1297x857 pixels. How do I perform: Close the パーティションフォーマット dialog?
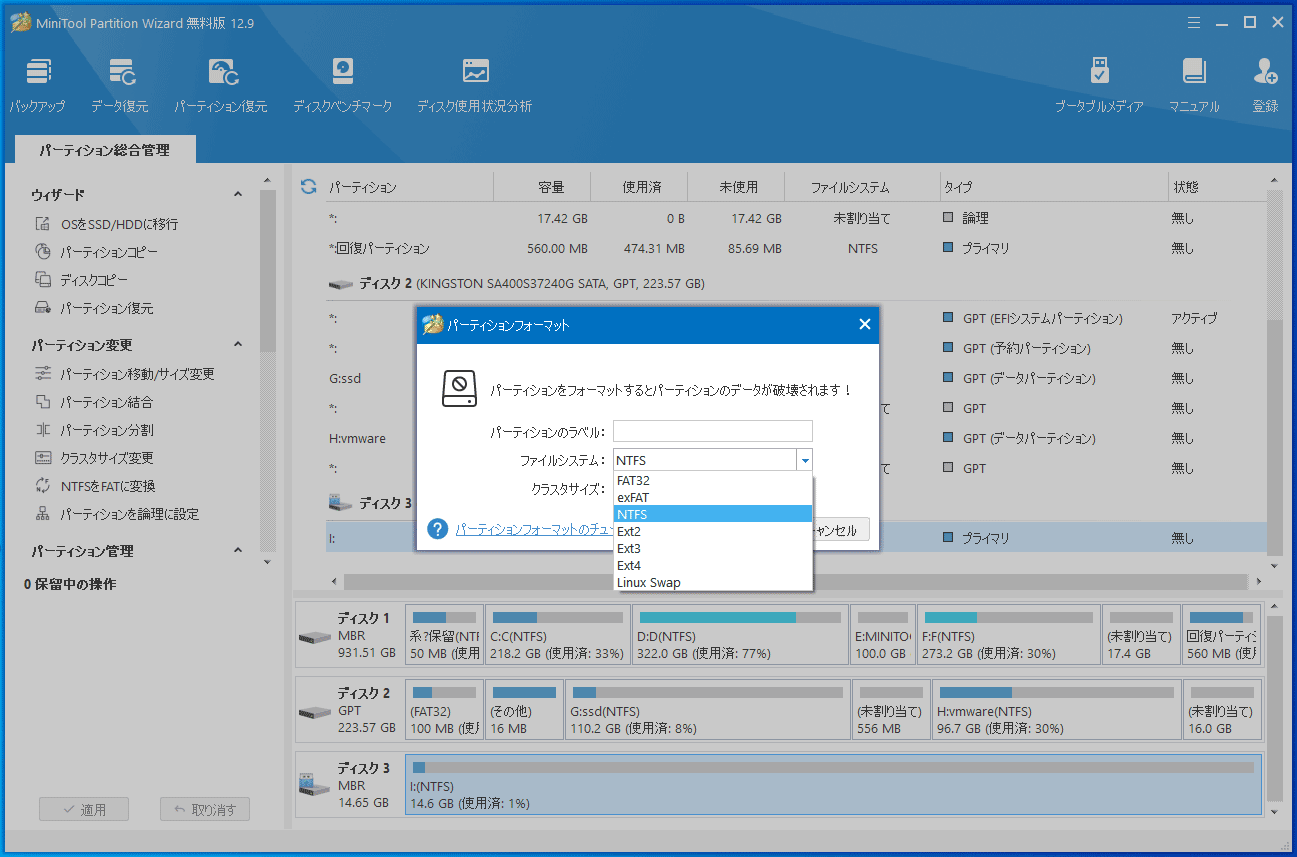click(865, 324)
